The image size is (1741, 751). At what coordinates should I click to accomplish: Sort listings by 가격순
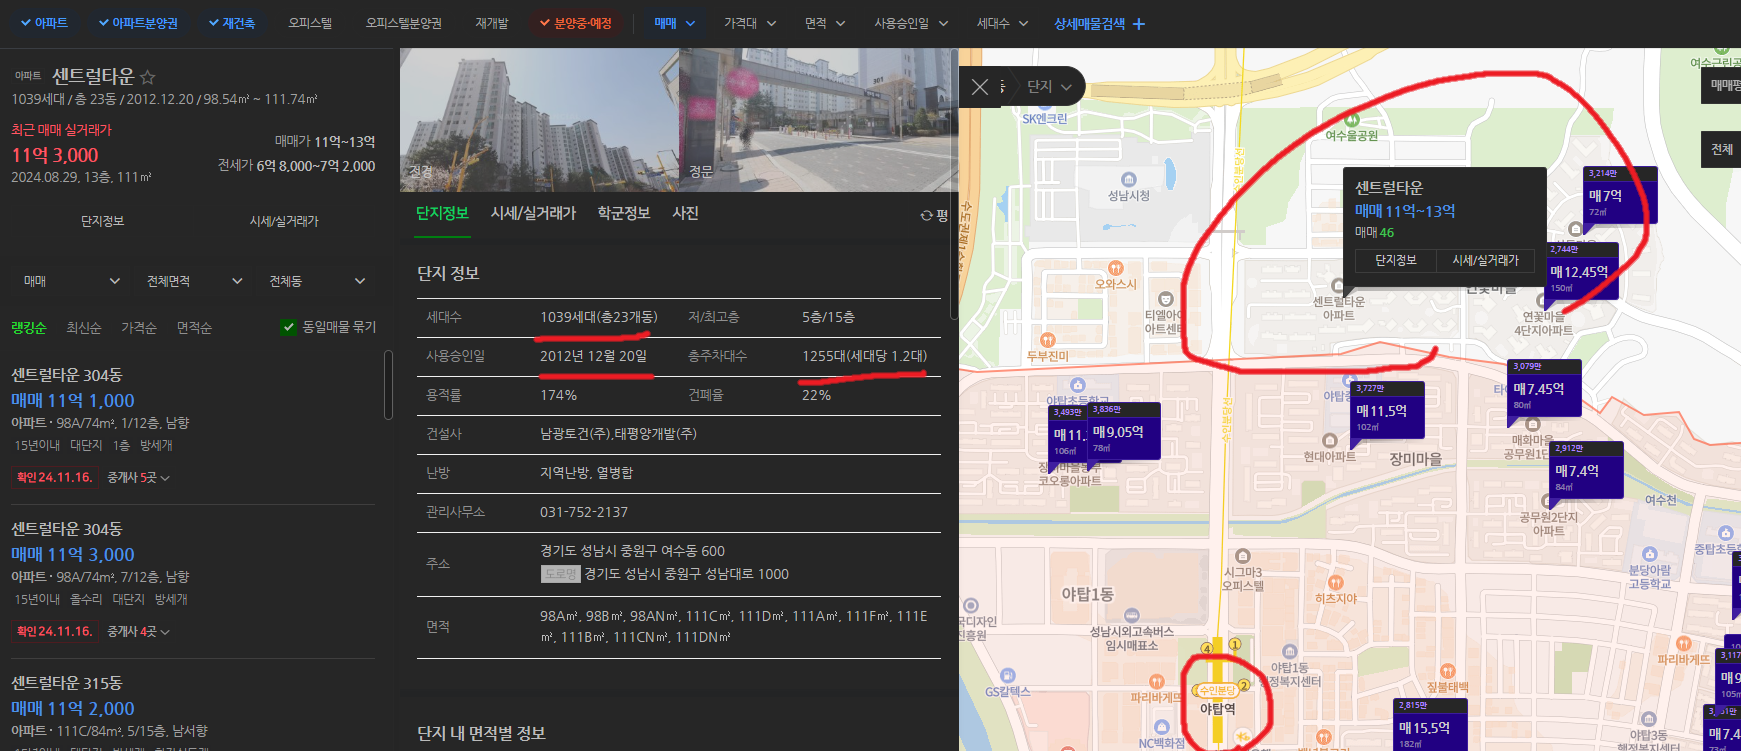139,328
